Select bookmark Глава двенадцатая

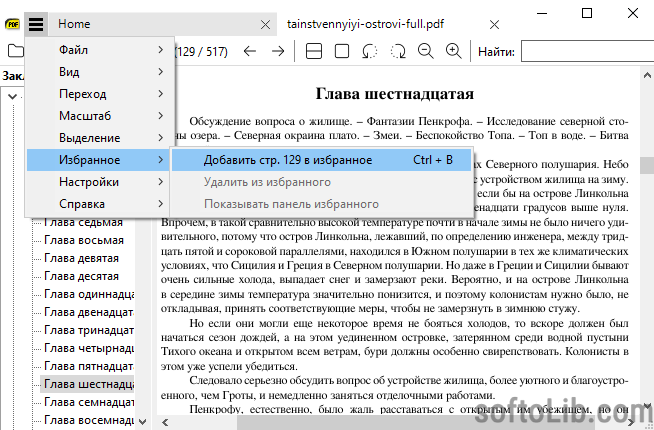coord(88,312)
